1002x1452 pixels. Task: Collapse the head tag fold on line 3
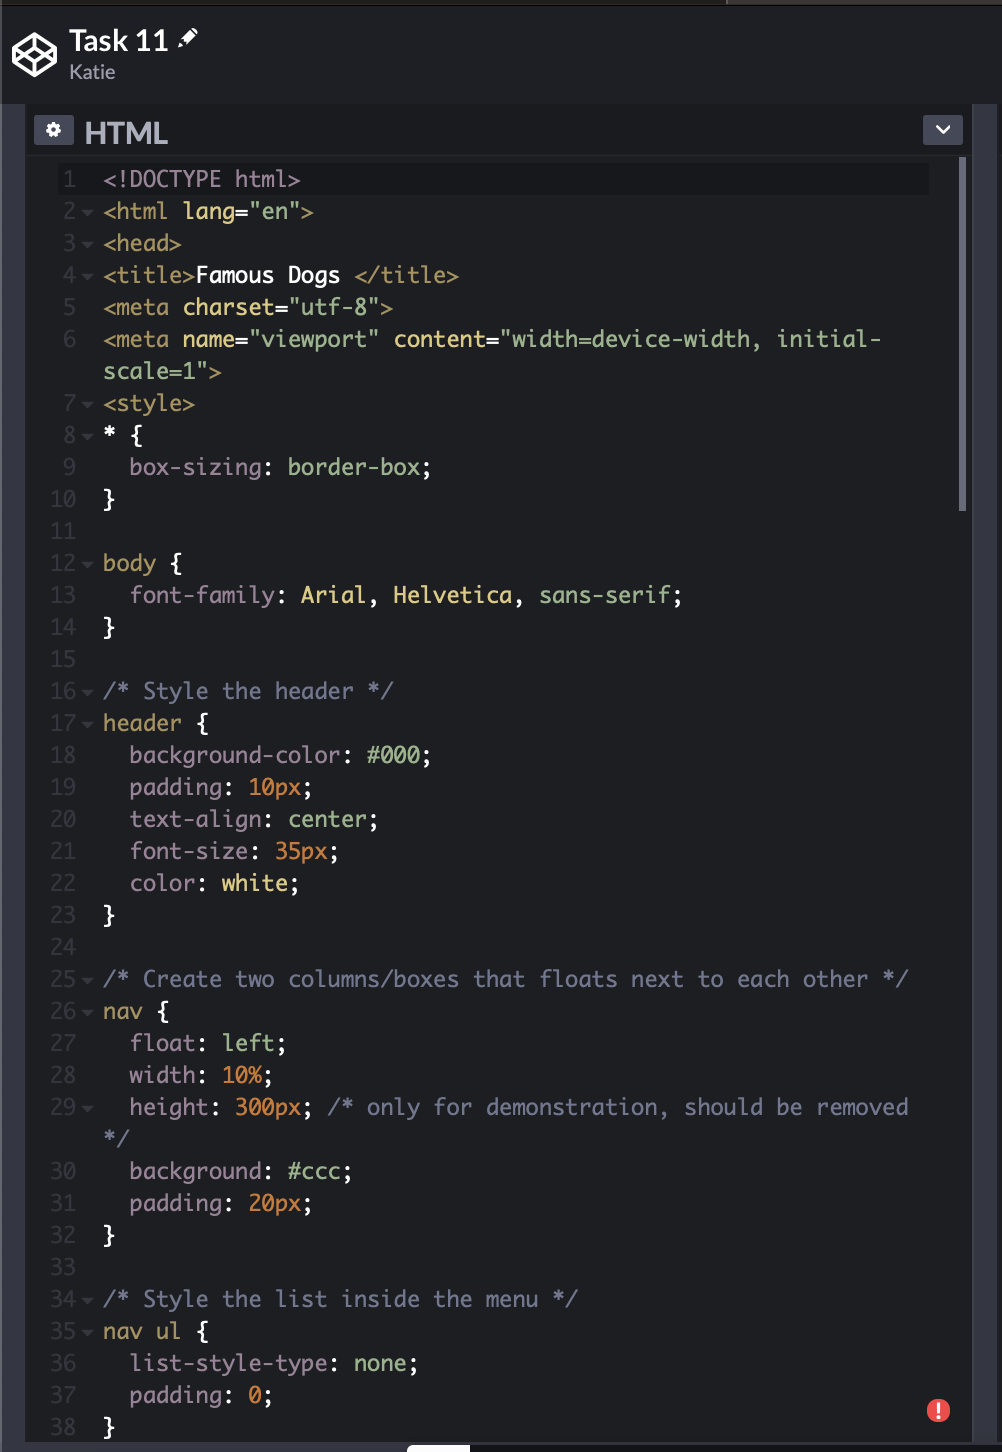pos(88,244)
